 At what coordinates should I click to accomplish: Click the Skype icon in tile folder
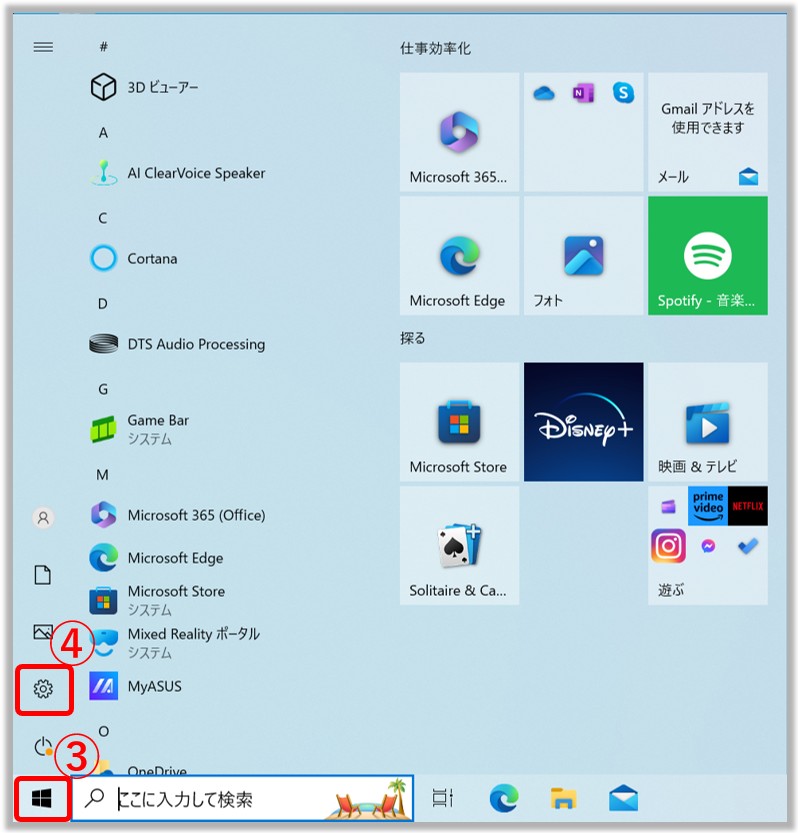[x=623, y=93]
